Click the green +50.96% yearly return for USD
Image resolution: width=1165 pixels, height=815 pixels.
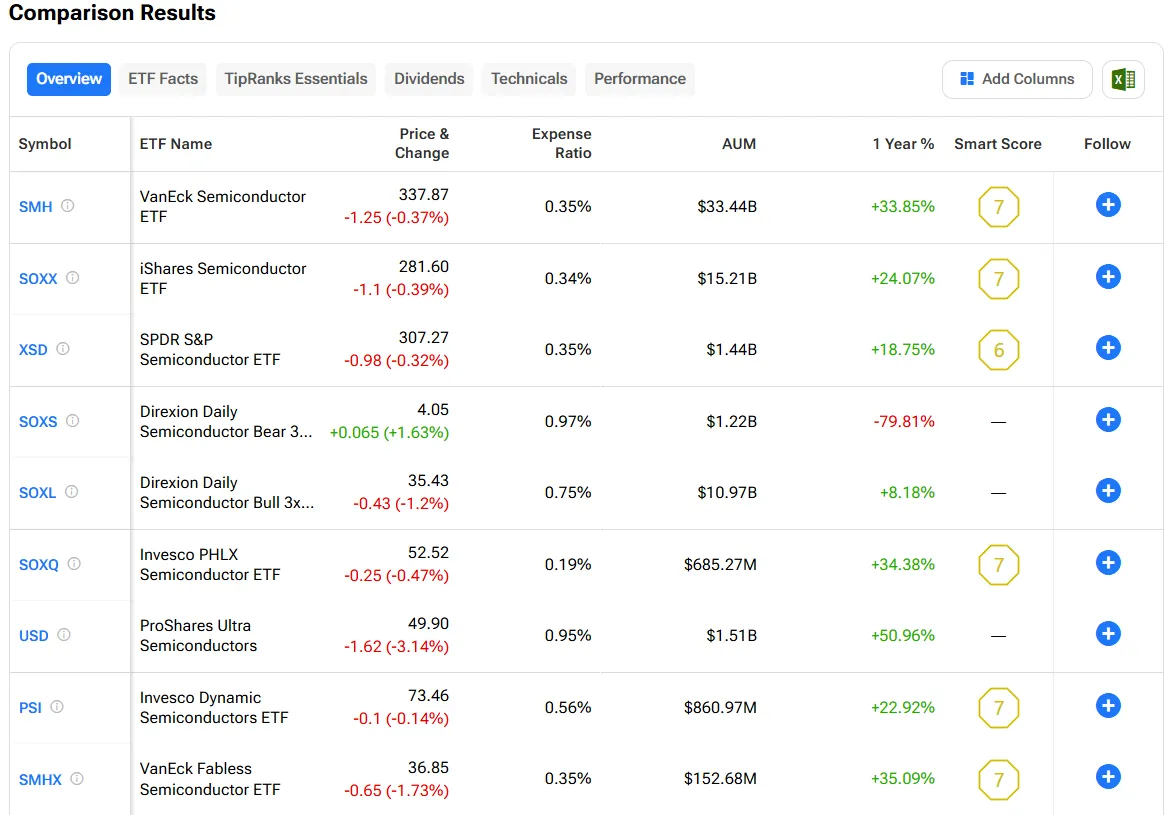(x=903, y=635)
